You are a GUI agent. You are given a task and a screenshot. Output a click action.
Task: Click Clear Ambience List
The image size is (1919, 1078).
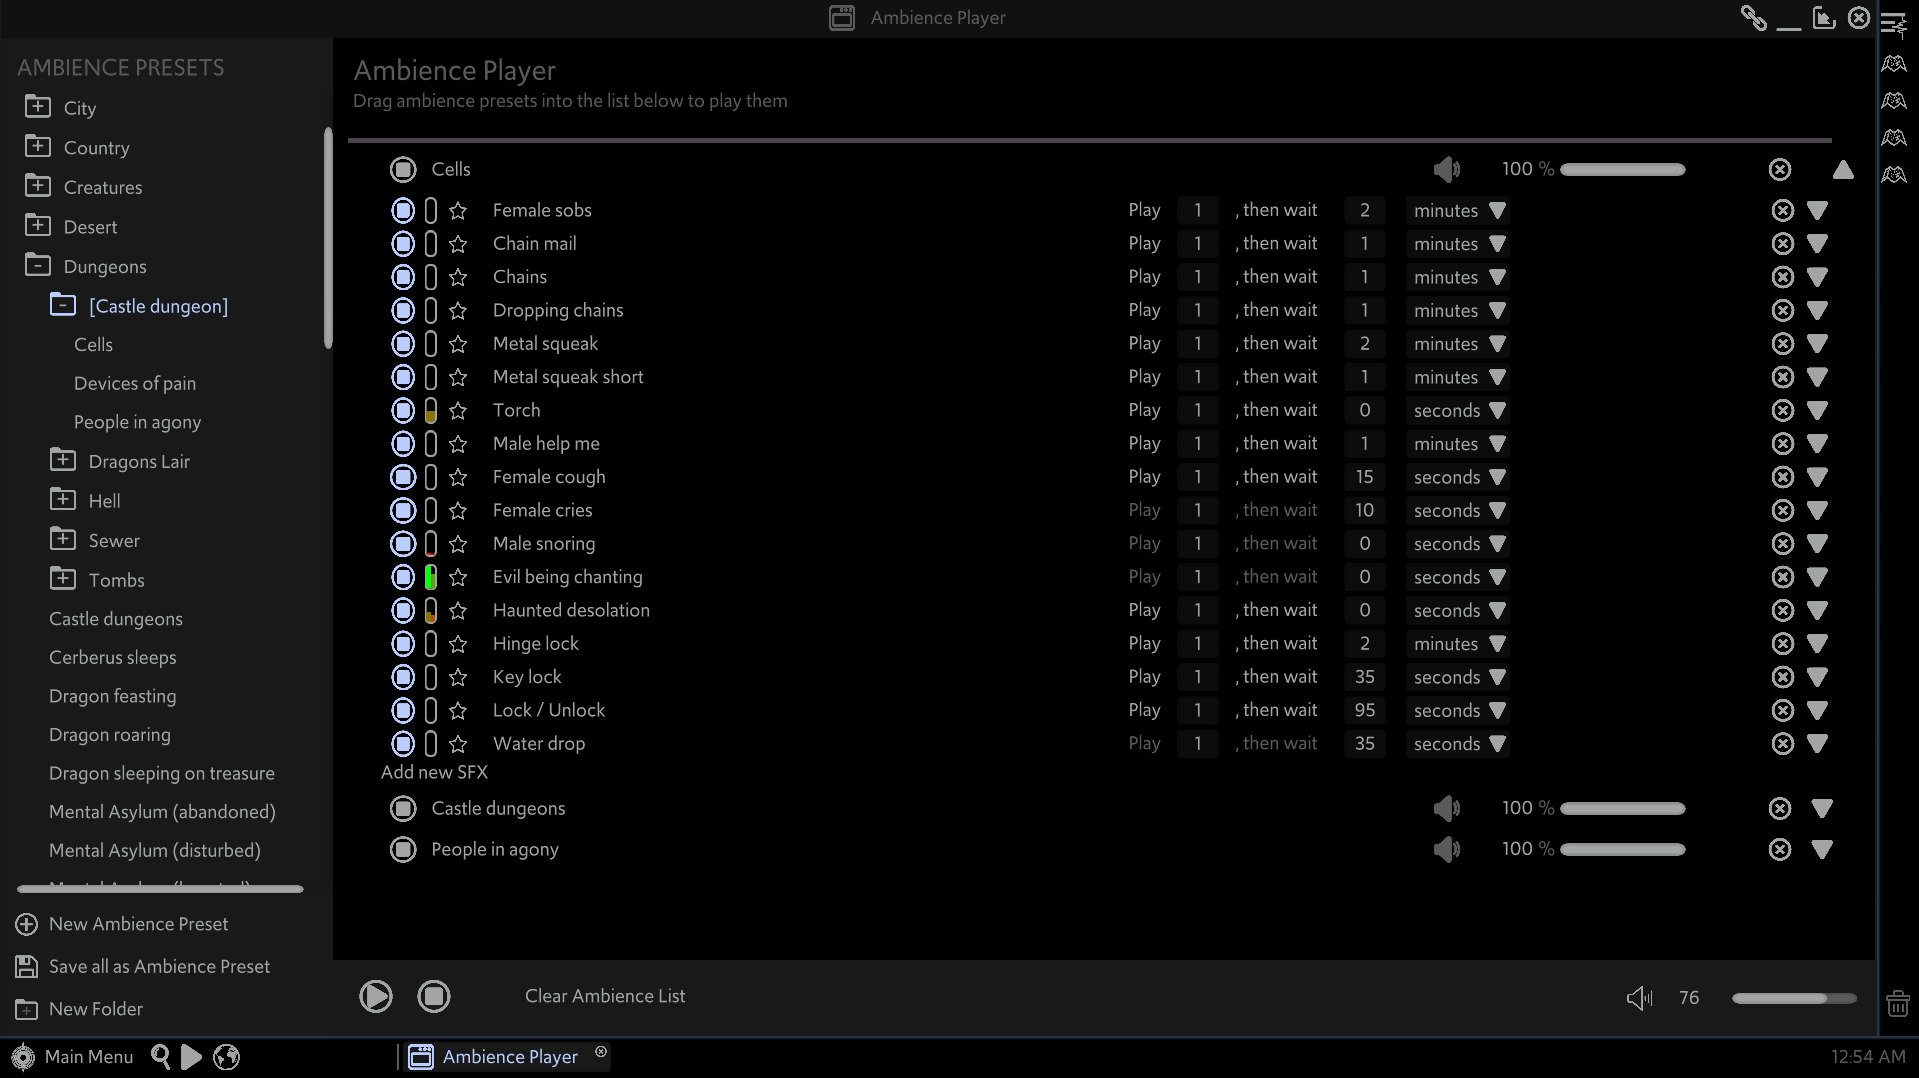[x=604, y=996]
